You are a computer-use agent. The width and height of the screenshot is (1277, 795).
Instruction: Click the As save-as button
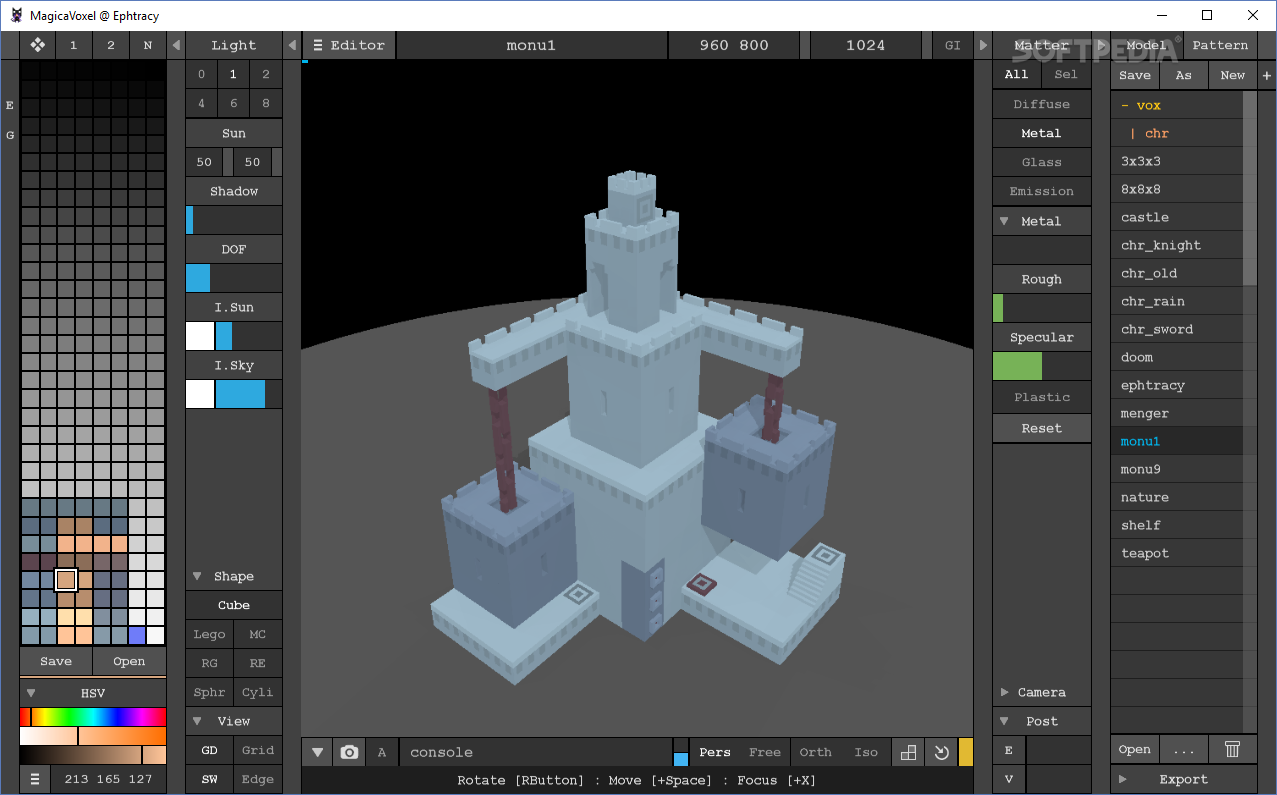click(x=1183, y=75)
